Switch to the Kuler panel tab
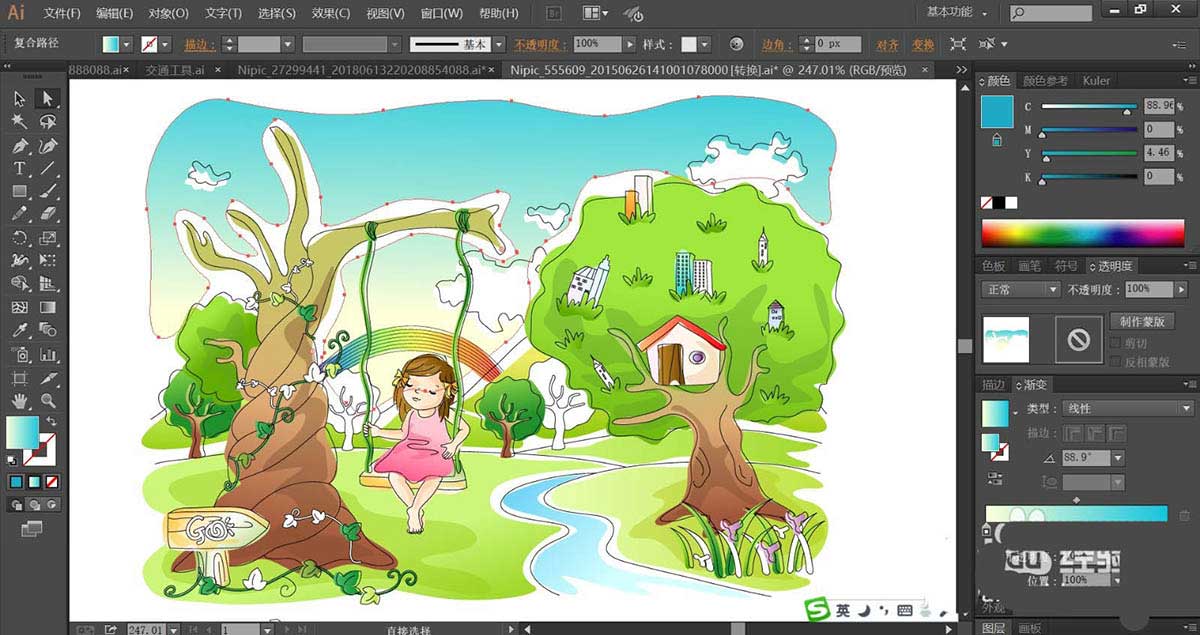1200x635 pixels. point(1096,80)
